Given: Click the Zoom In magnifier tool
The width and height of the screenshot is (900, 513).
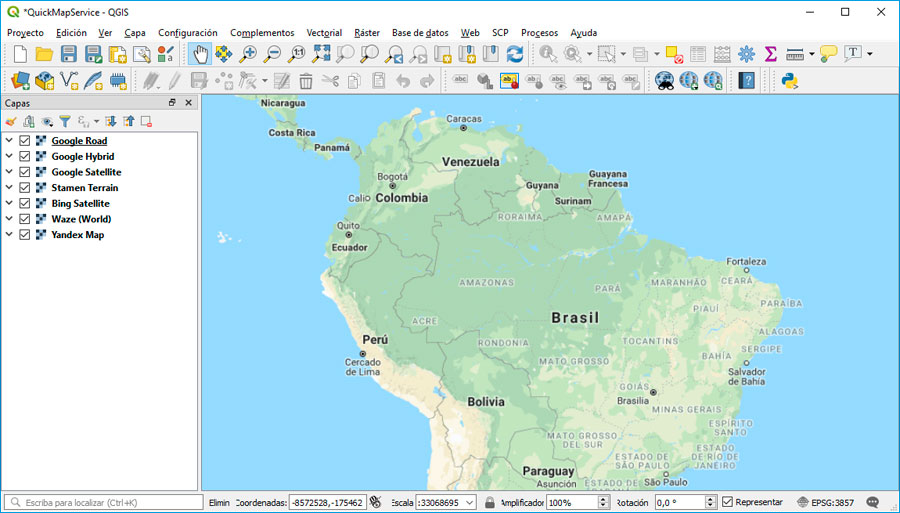Looking at the screenshot, I should point(248,54).
